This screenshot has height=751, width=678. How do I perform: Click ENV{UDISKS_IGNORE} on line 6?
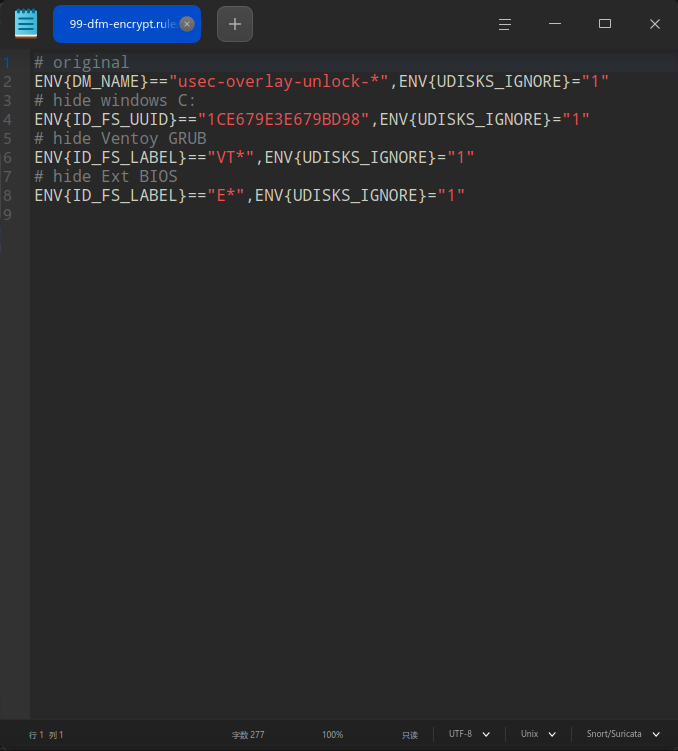click(x=350, y=157)
